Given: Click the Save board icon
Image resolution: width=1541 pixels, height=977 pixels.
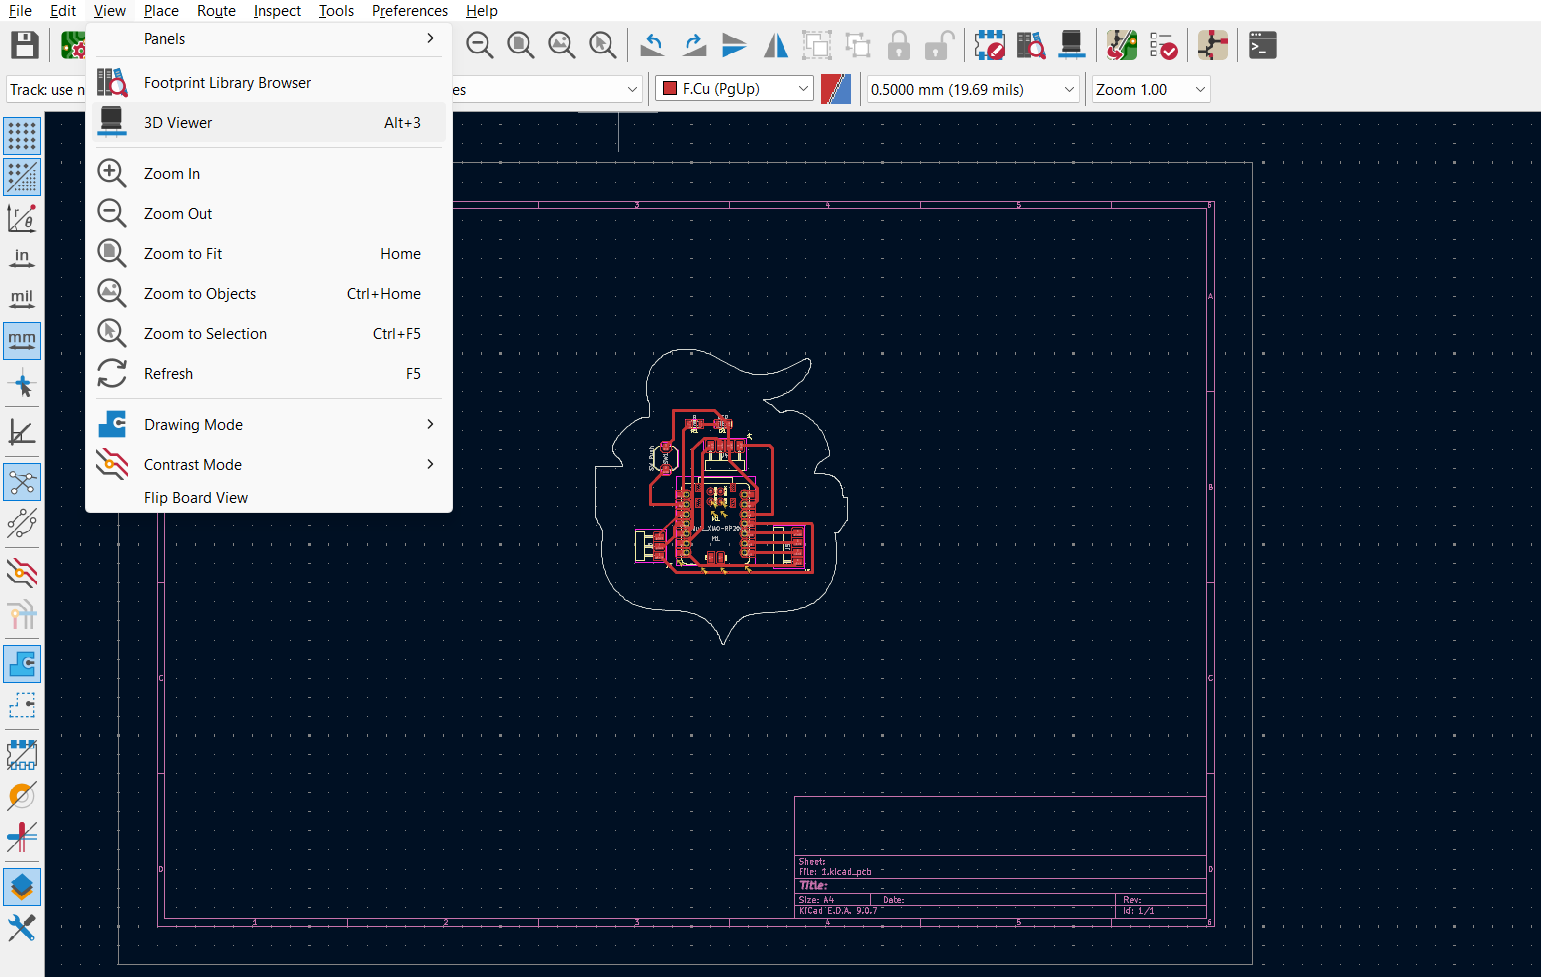Looking at the screenshot, I should coord(24,45).
